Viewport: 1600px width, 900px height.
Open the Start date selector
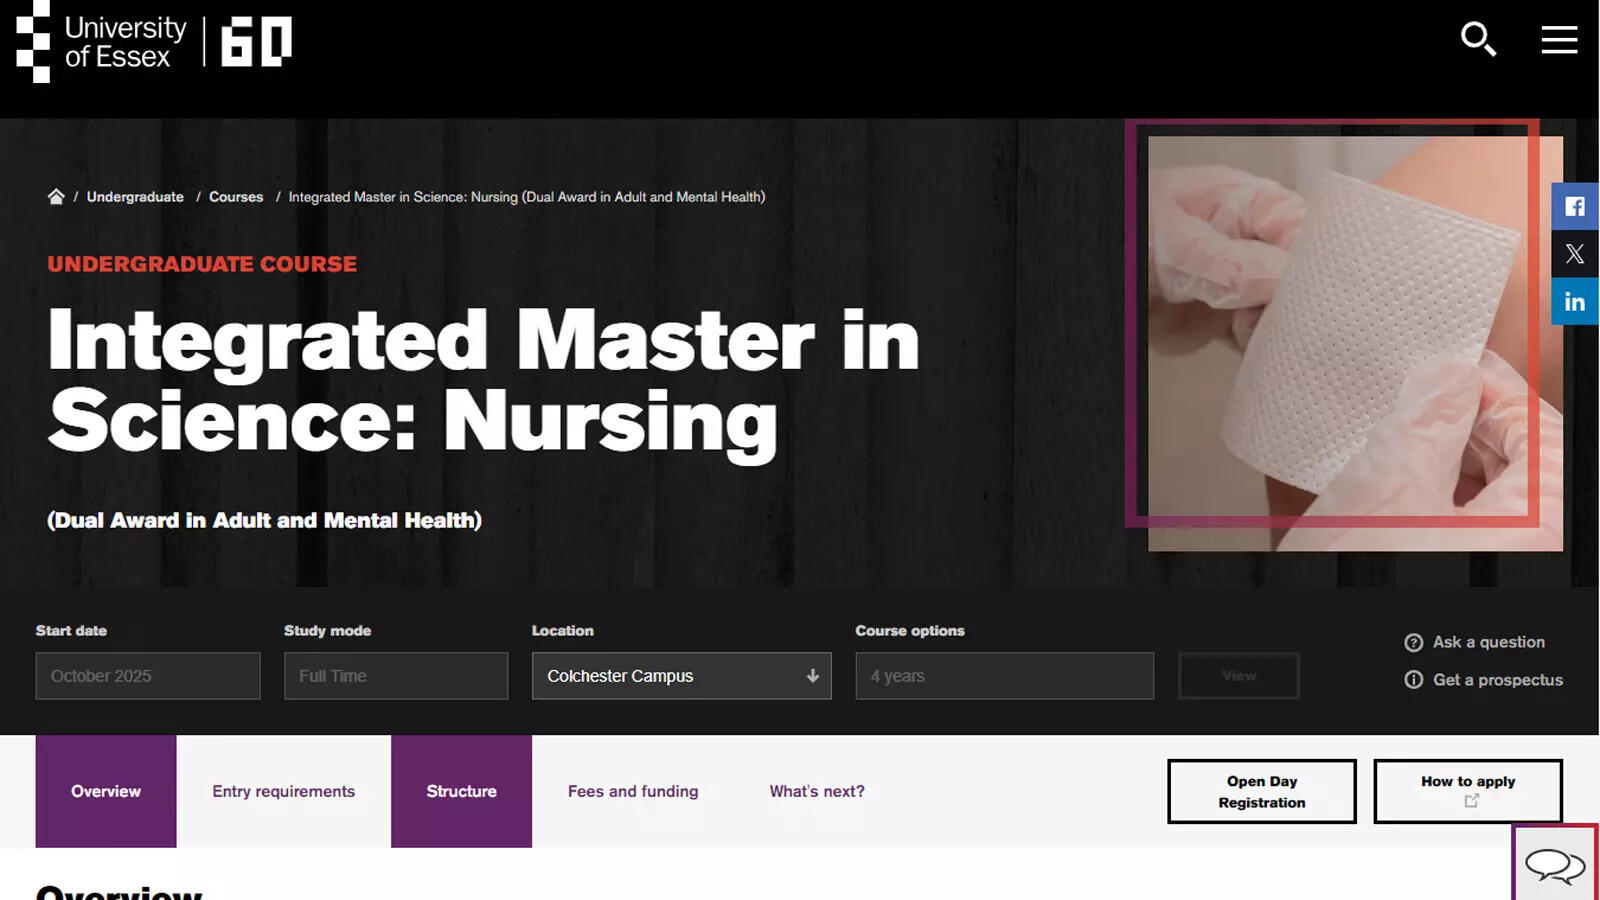148,676
